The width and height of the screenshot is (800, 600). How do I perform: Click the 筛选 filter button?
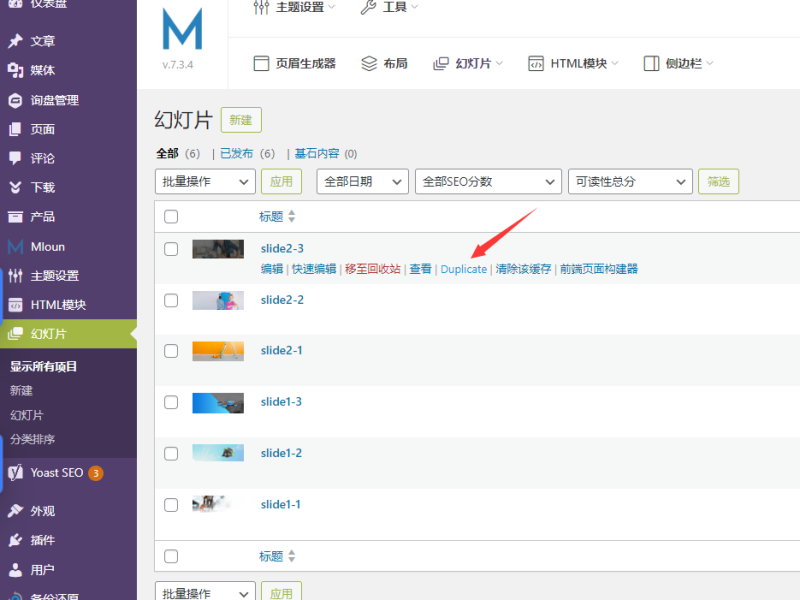point(718,182)
